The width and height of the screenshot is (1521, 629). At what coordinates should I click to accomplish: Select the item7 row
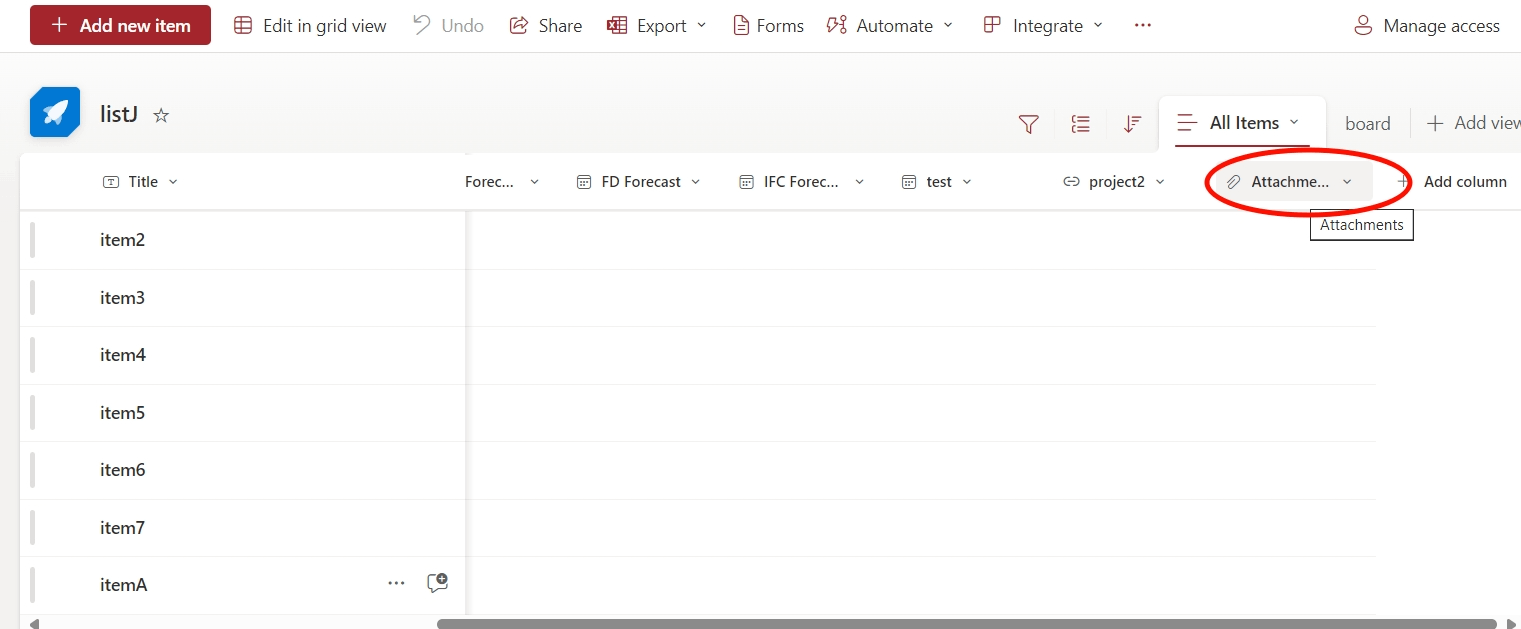point(698,528)
